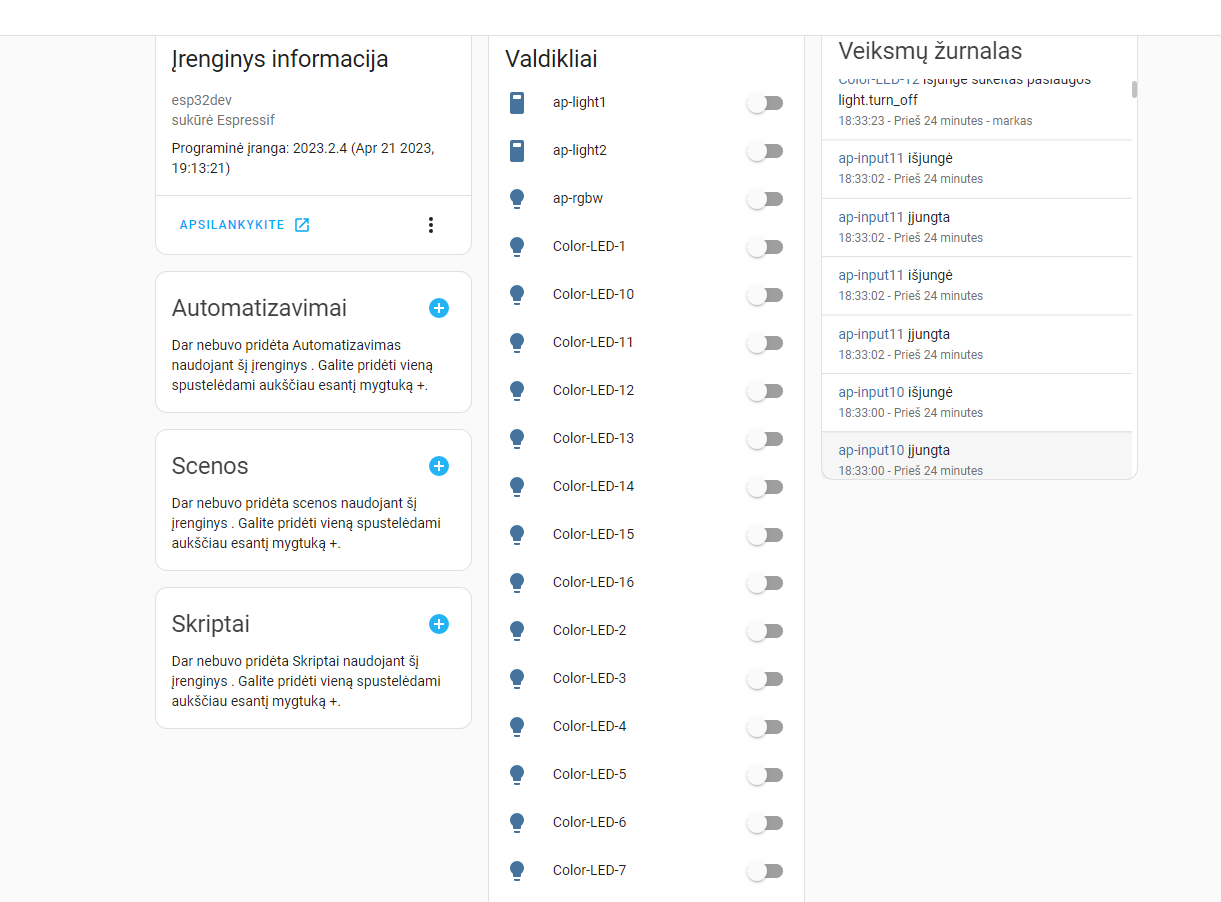The width and height of the screenshot is (1221, 902).
Task: Click the Color-LED-1 bulb icon
Action: pyautogui.click(x=517, y=247)
